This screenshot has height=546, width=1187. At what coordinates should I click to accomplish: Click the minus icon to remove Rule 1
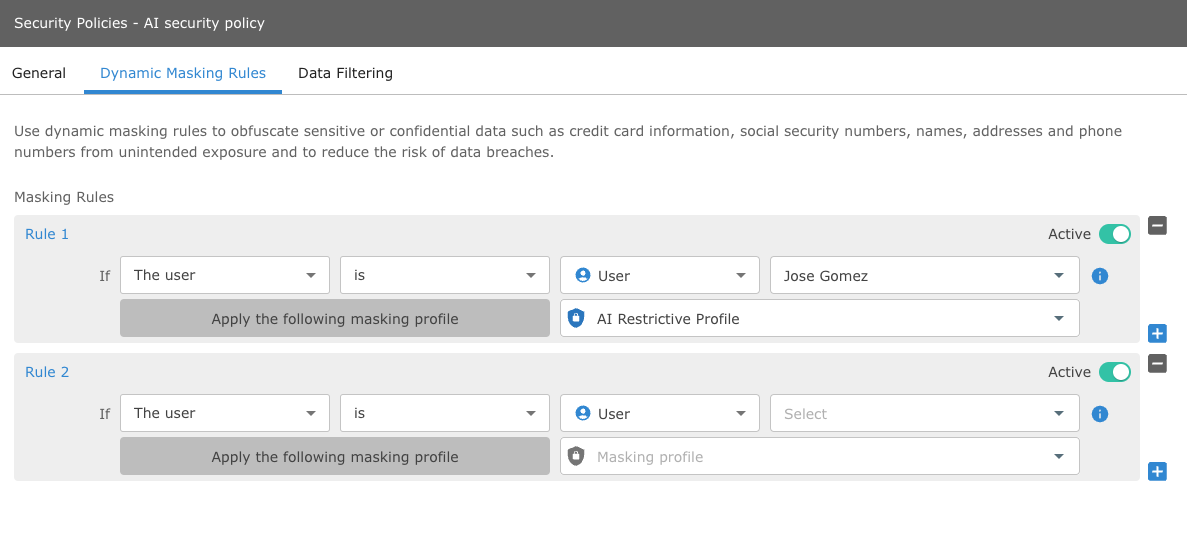[1157, 226]
